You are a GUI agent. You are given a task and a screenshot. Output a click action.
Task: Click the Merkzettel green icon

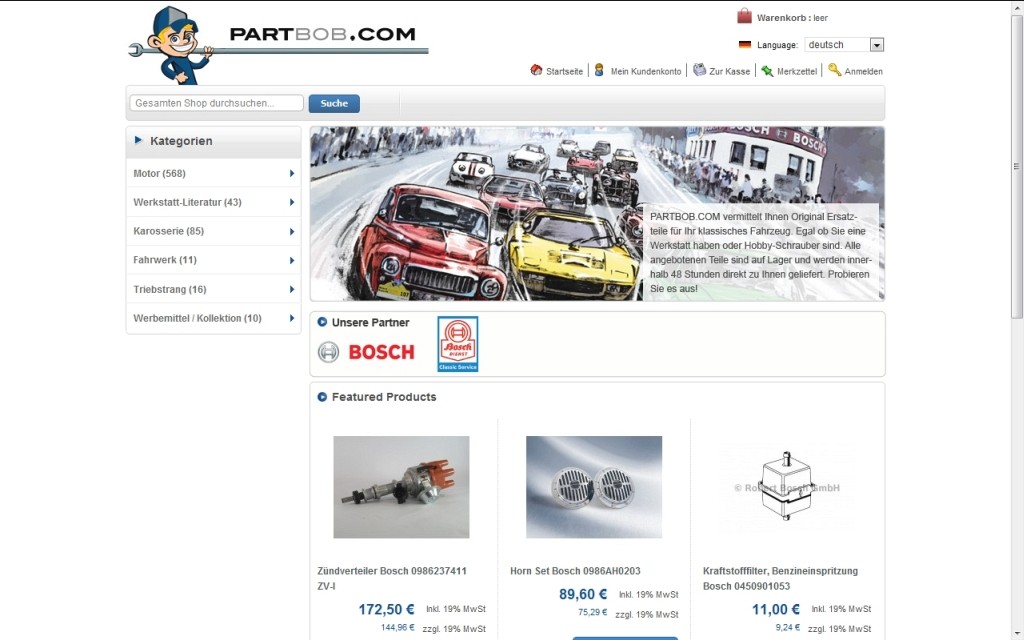point(767,71)
